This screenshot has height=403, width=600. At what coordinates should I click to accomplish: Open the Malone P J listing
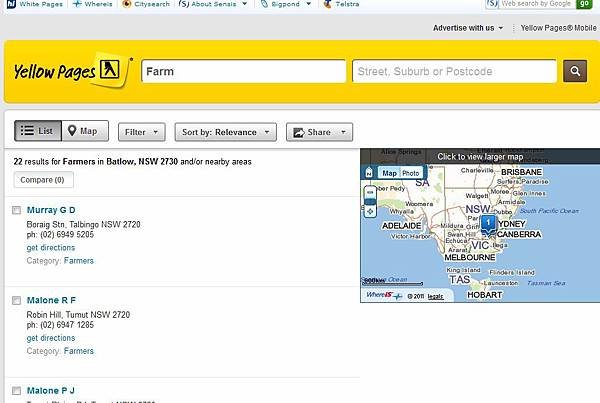point(51,391)
